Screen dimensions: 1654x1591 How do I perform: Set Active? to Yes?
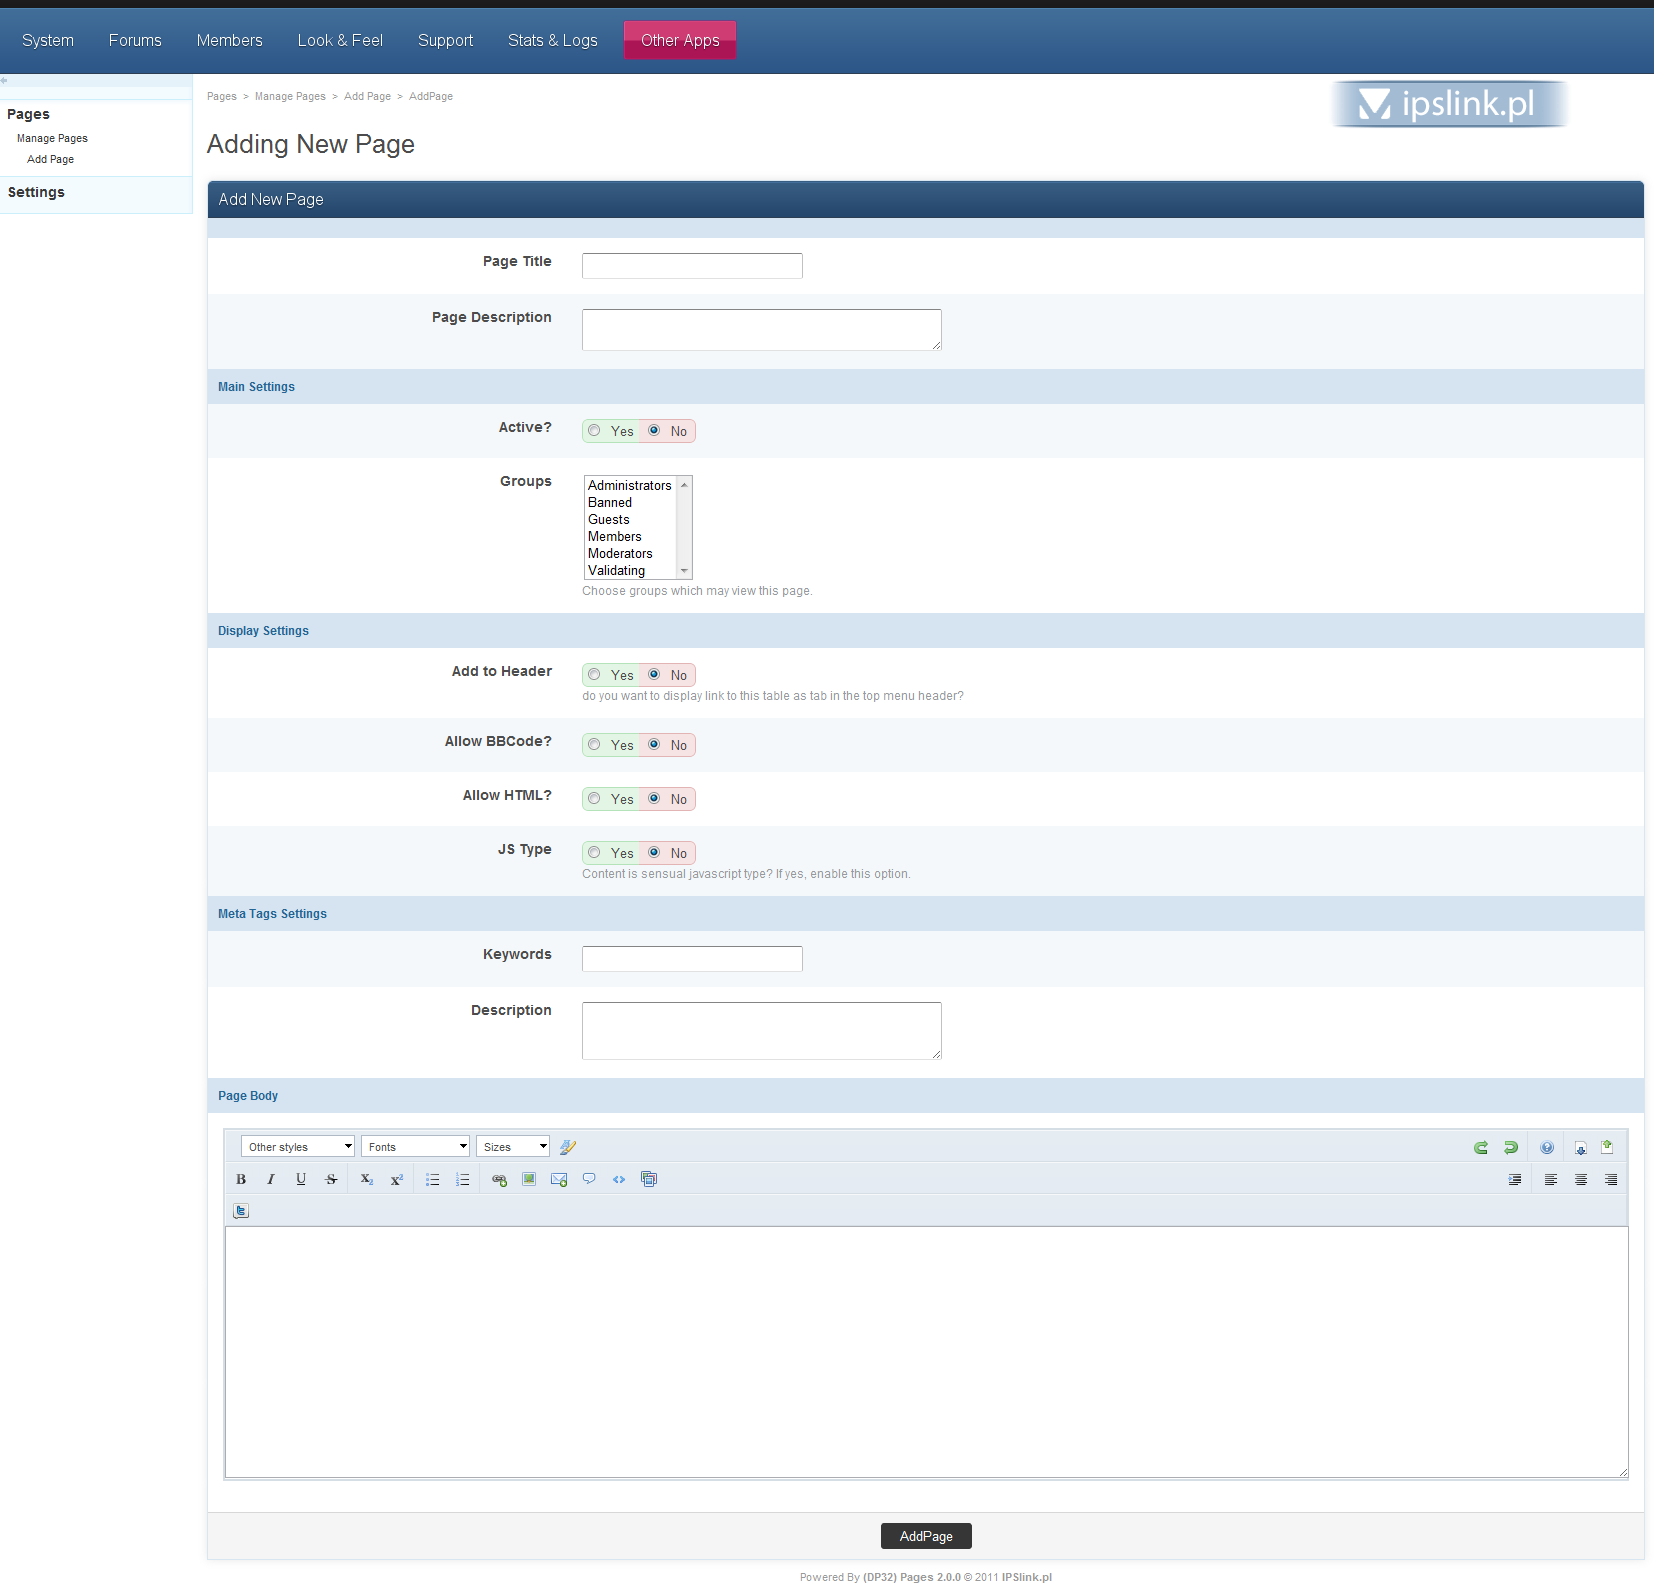[x=595, y=431]
